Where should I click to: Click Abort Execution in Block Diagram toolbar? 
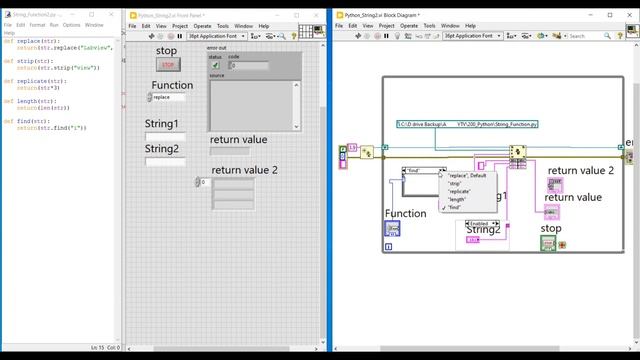tap(377, 36)
